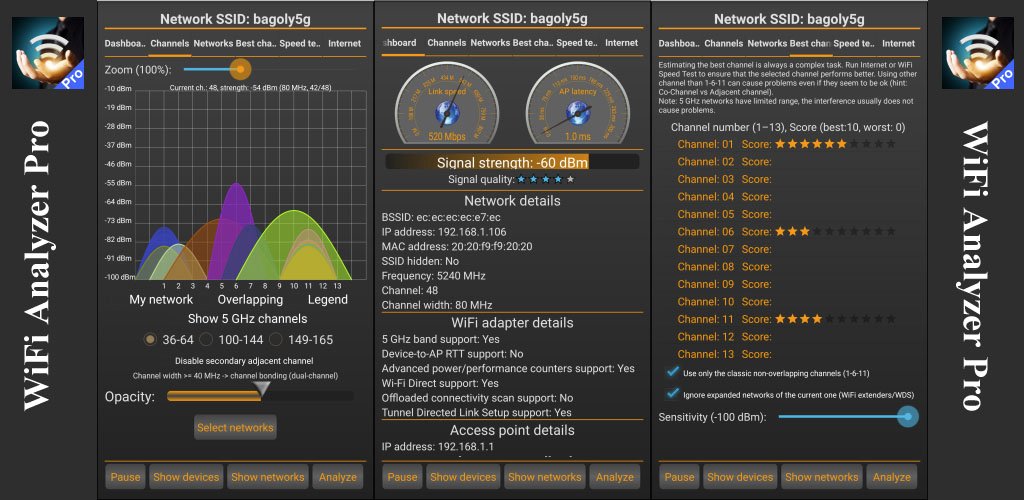Click the Sensitivity slider handle
Image resolution: width=1024 pixels, height=500 pixels.
(x=907, y=416)
